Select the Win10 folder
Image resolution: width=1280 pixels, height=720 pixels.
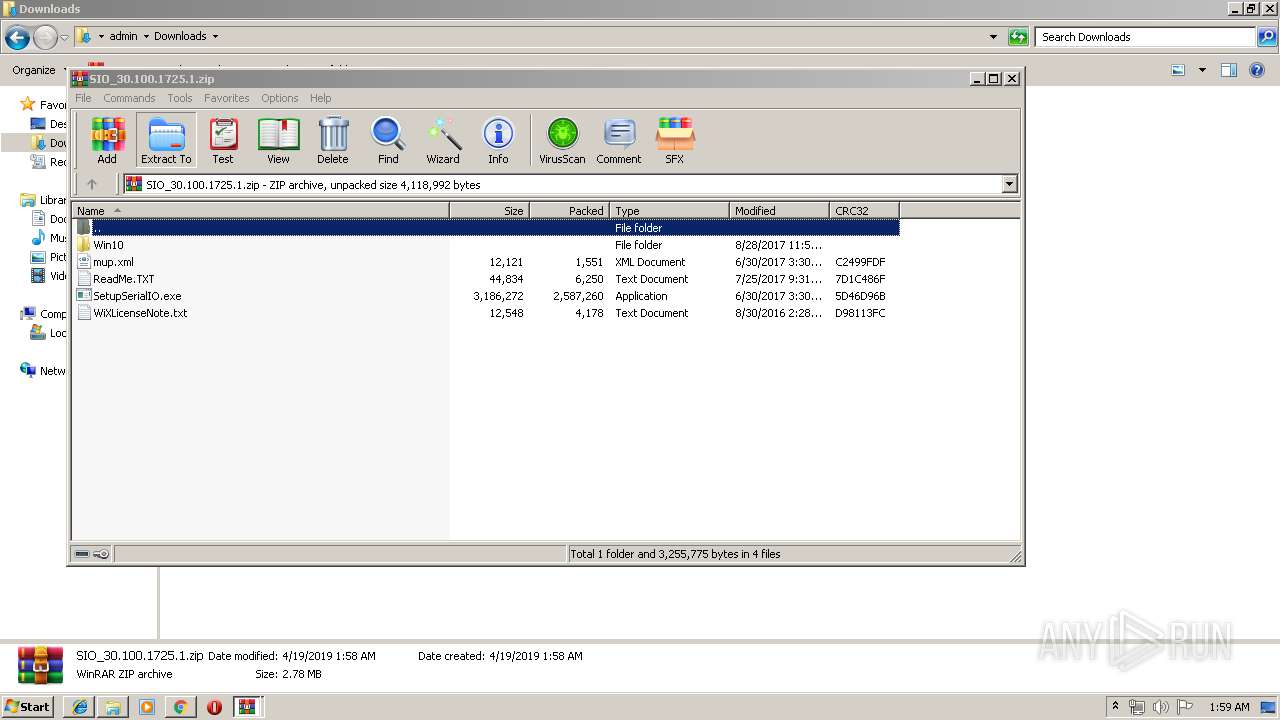(108, 245)
